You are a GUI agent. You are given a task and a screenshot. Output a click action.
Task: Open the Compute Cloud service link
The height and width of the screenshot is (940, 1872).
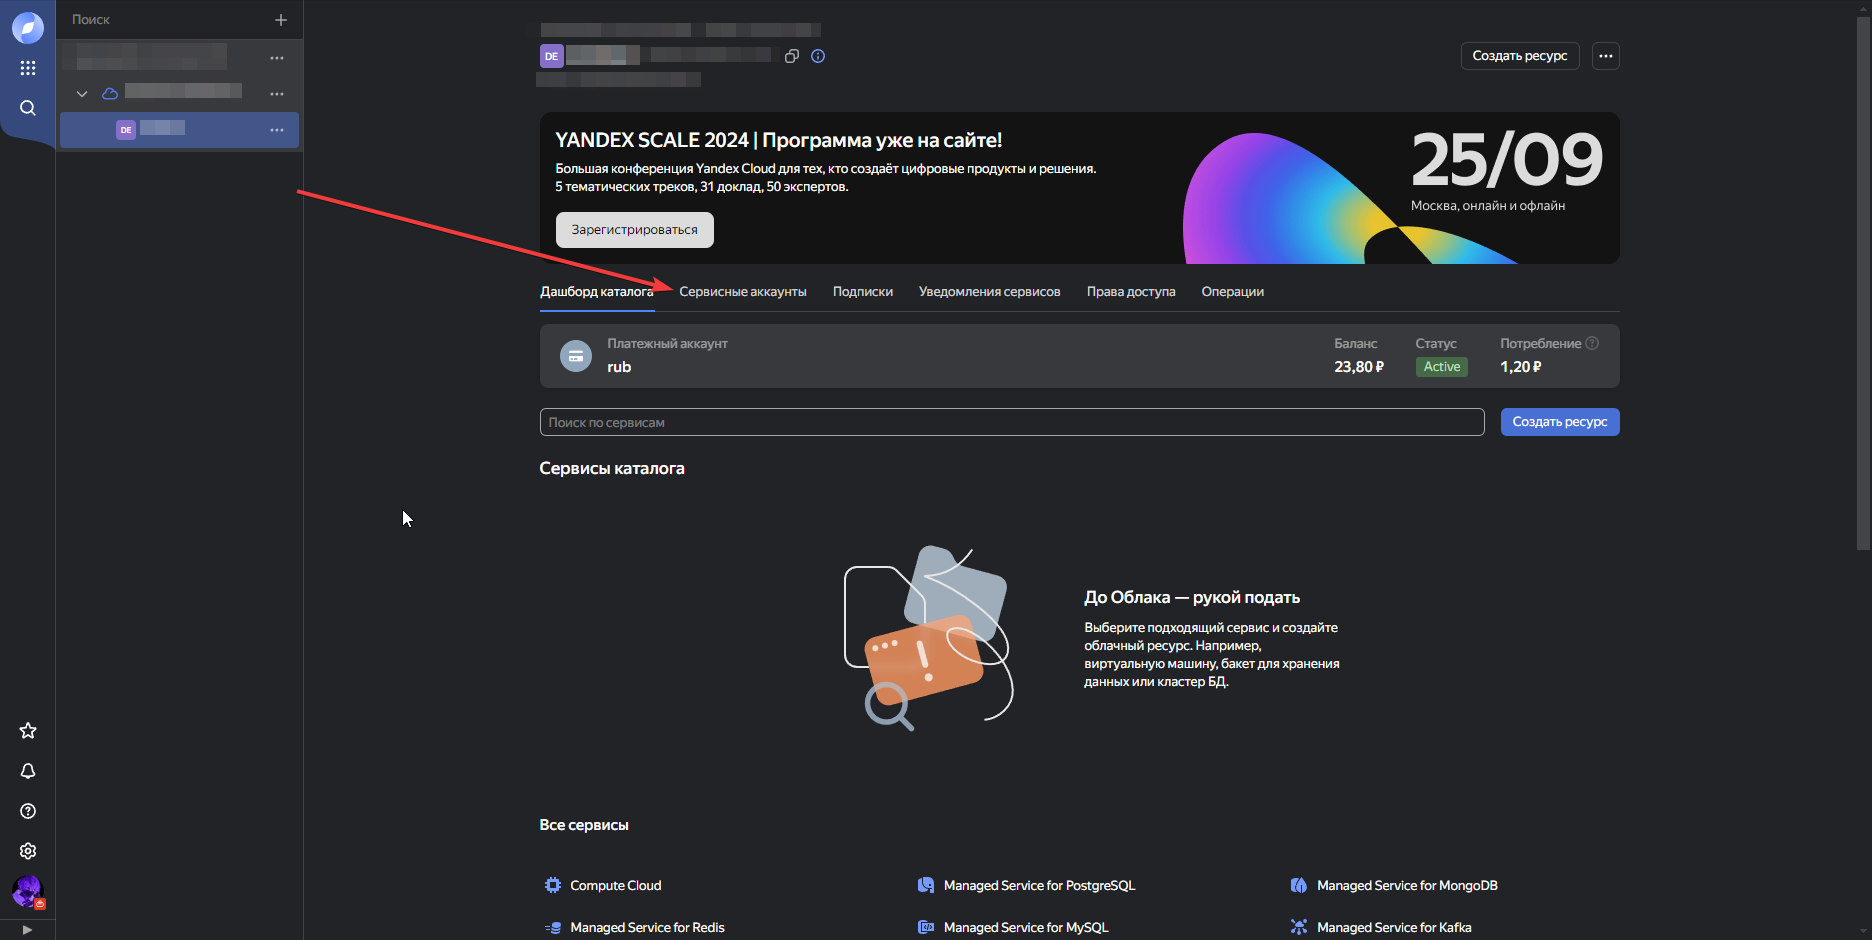coord(616,885)
